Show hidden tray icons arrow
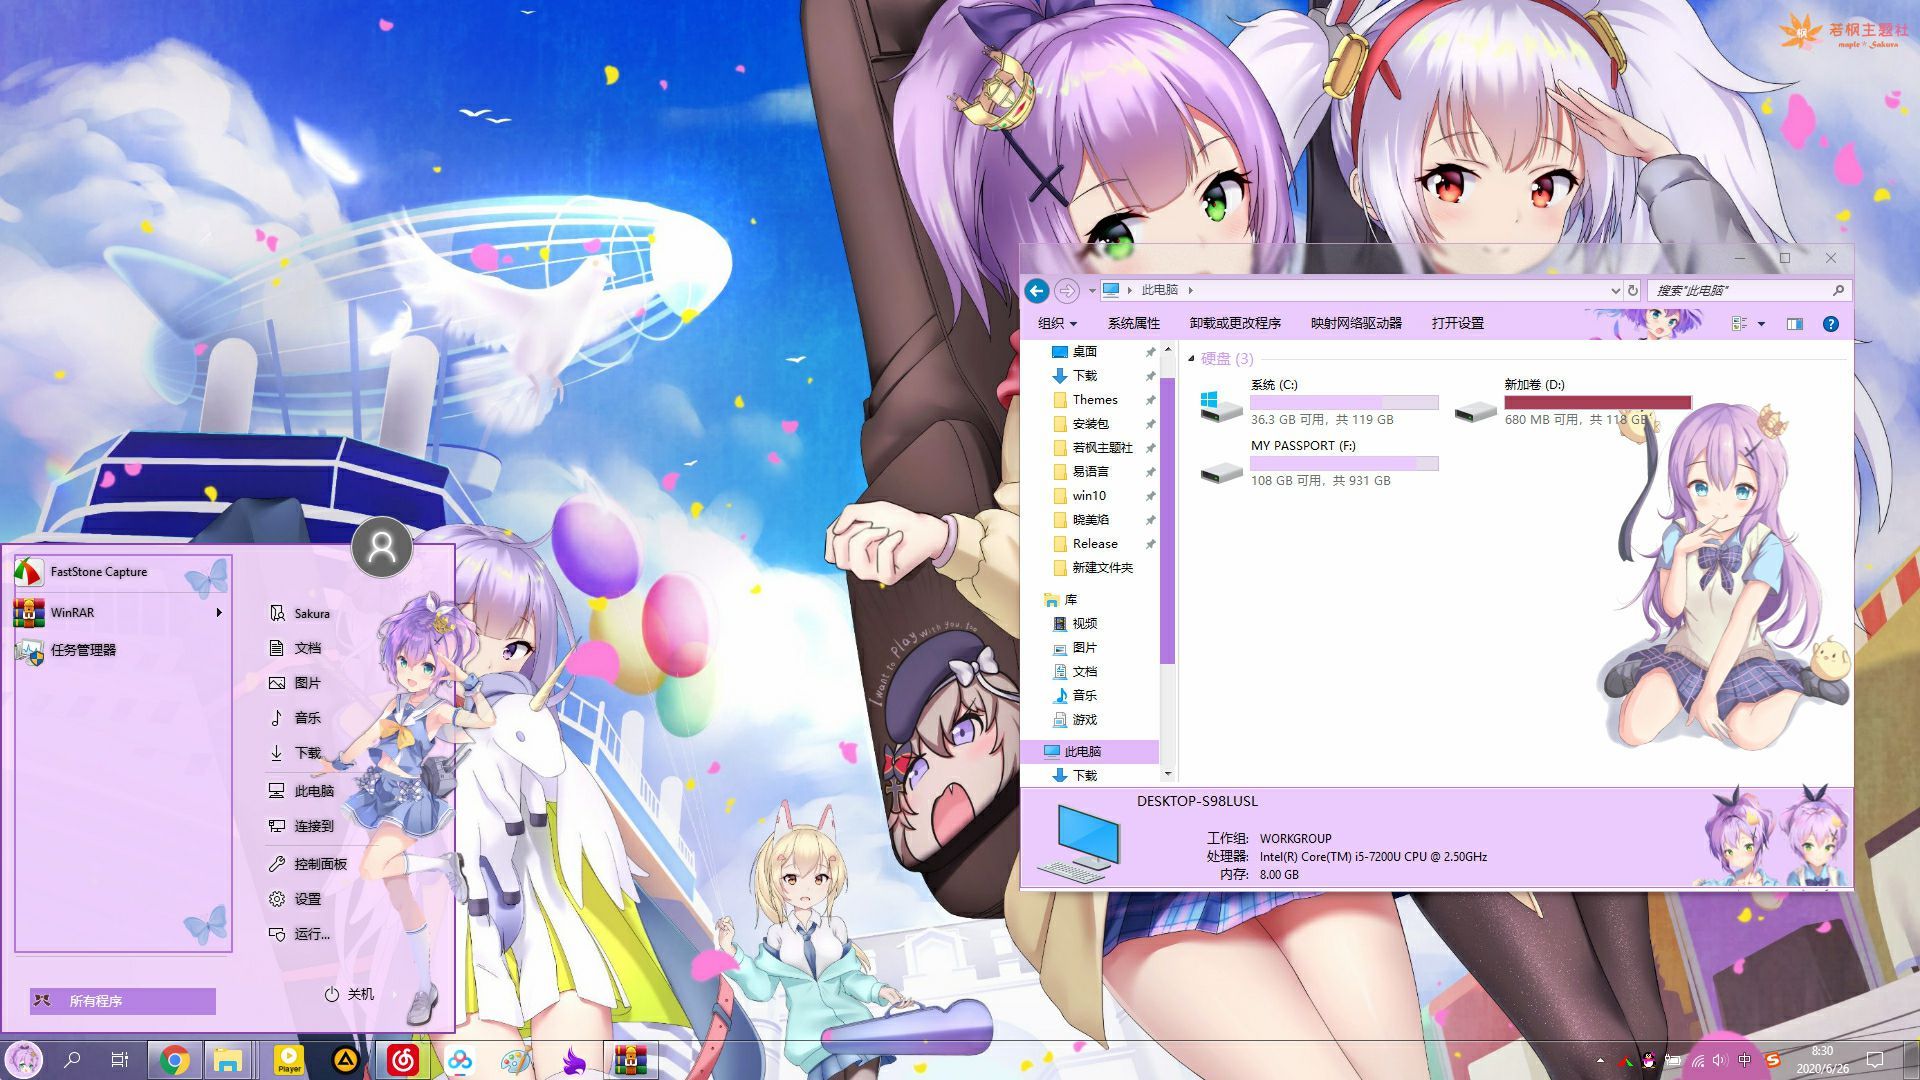 [1600, 1061]
